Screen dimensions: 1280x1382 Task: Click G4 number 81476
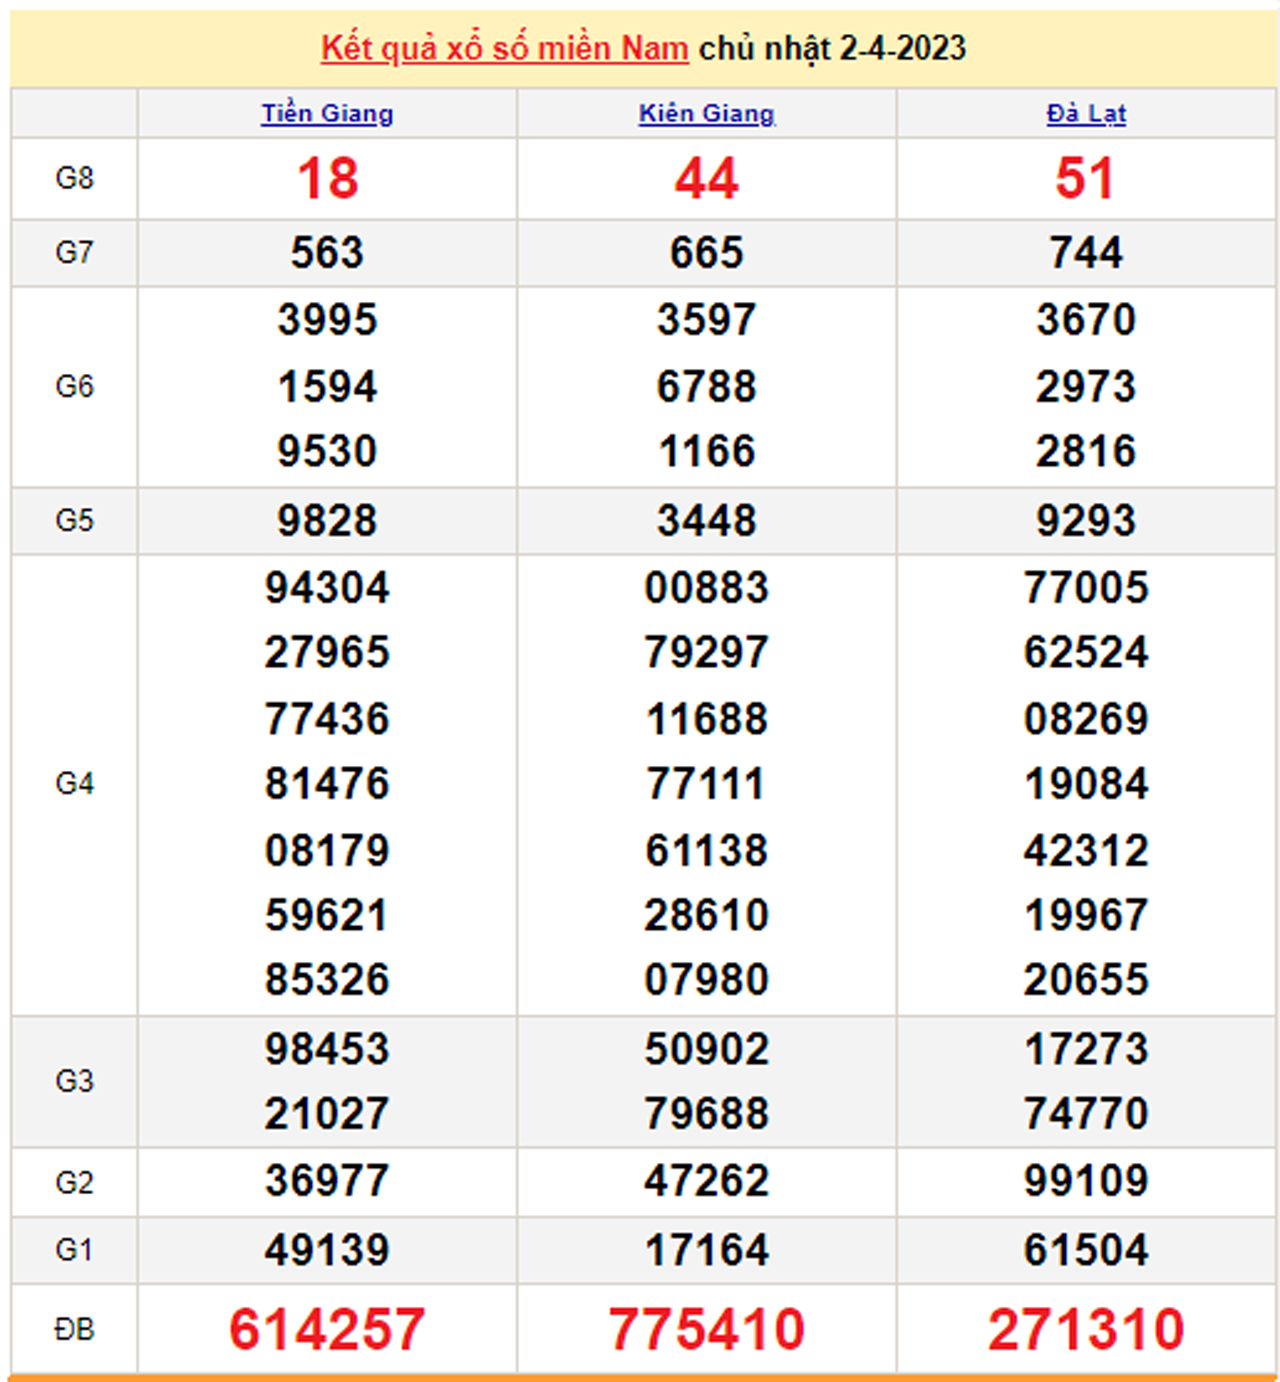pyautogui.click(x=327, y=784)
